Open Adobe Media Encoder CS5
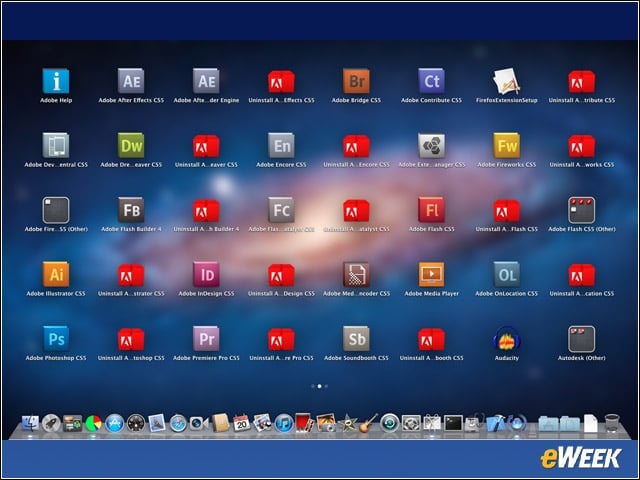This screenshot has width=640, height=480. (x=356, y=274)
